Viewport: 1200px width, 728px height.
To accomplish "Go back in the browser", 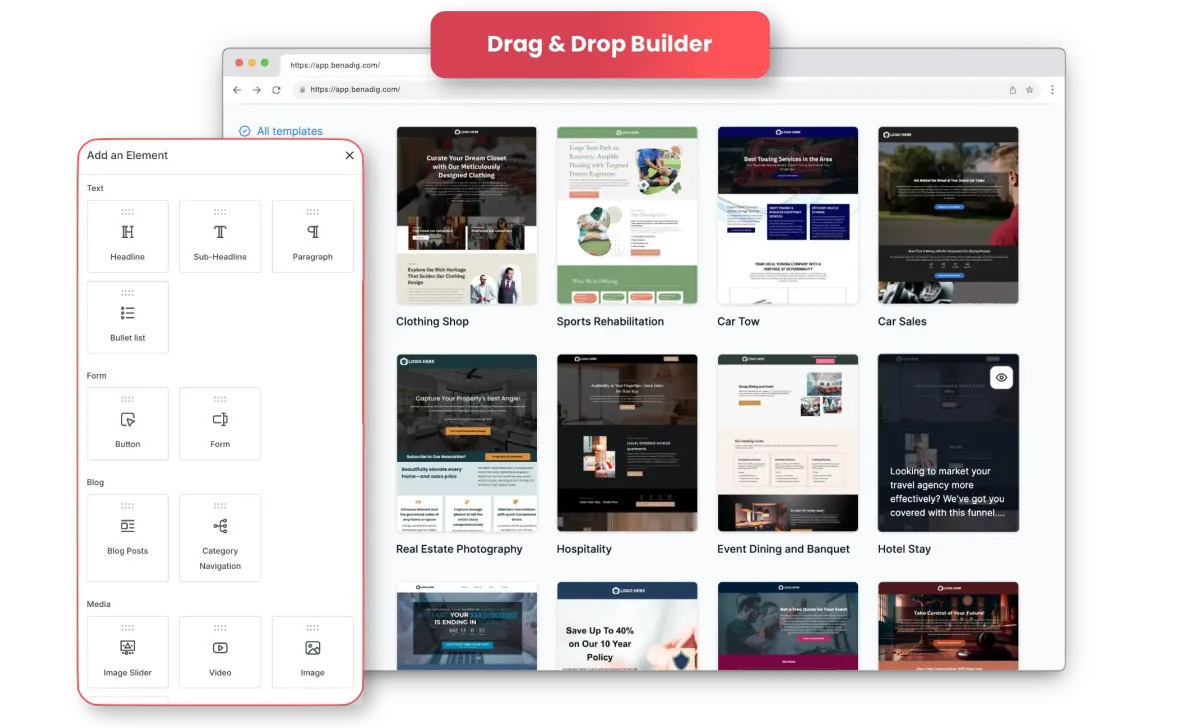I will (x=237, y=90).
